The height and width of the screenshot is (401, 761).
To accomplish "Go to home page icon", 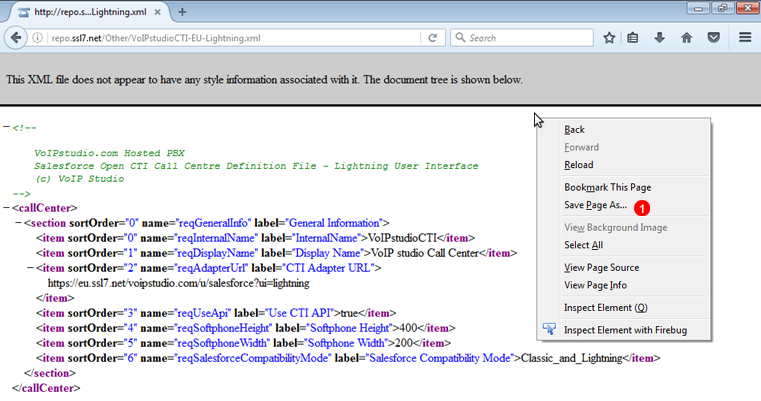I will click(x=686, y=38).
